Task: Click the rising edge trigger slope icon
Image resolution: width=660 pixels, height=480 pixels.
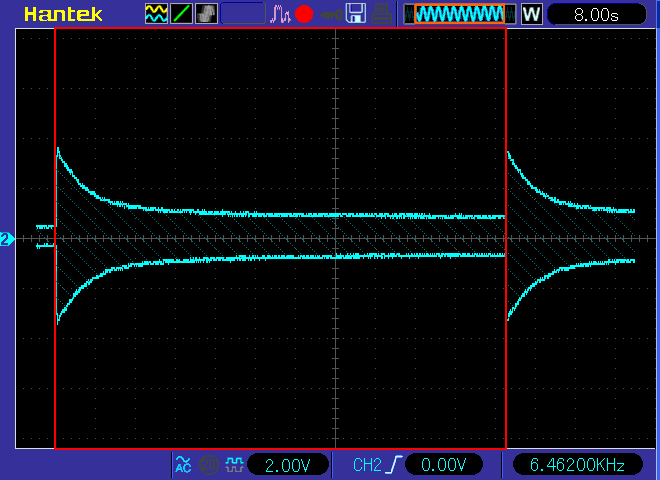Action: tap(394, 465)
